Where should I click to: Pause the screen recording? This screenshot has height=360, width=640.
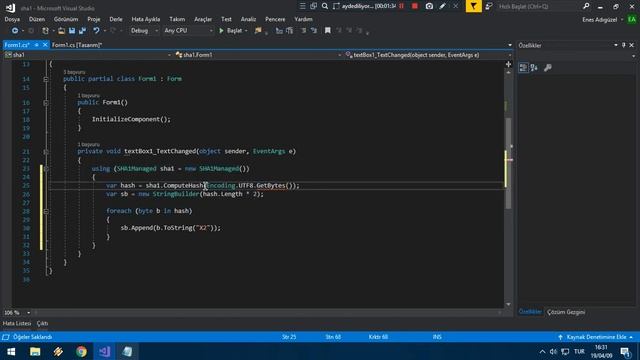tap(402, 6)
